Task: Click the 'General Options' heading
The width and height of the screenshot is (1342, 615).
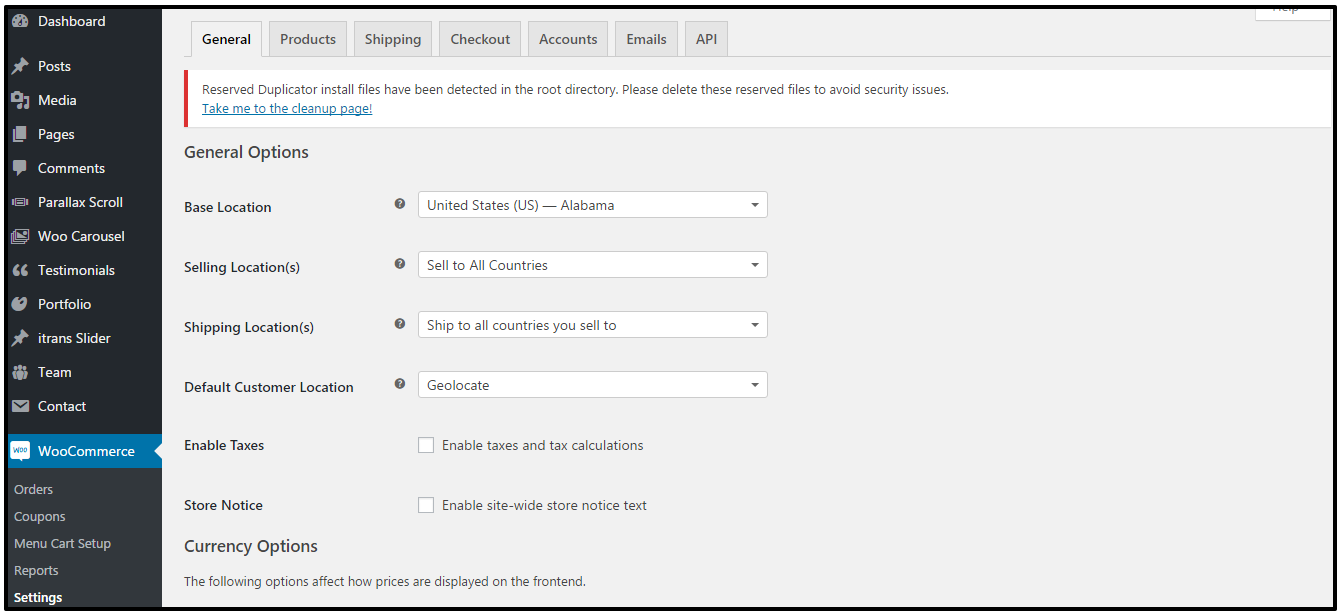Action: [x=246, y=152]
